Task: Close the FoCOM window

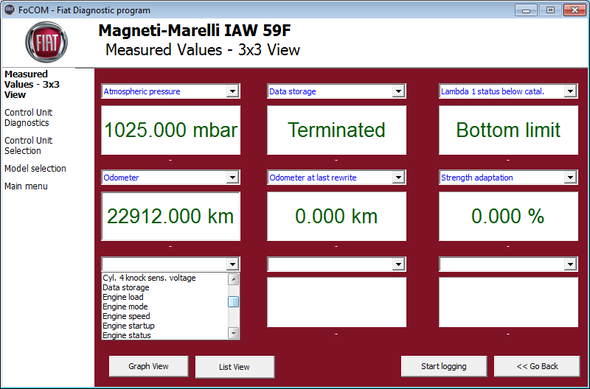Action: (x=575, y=10)
